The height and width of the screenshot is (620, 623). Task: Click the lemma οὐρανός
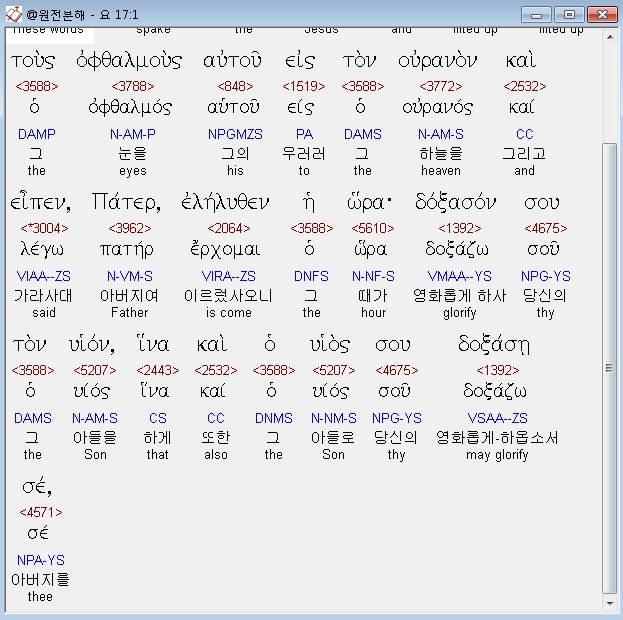[437, 107]
